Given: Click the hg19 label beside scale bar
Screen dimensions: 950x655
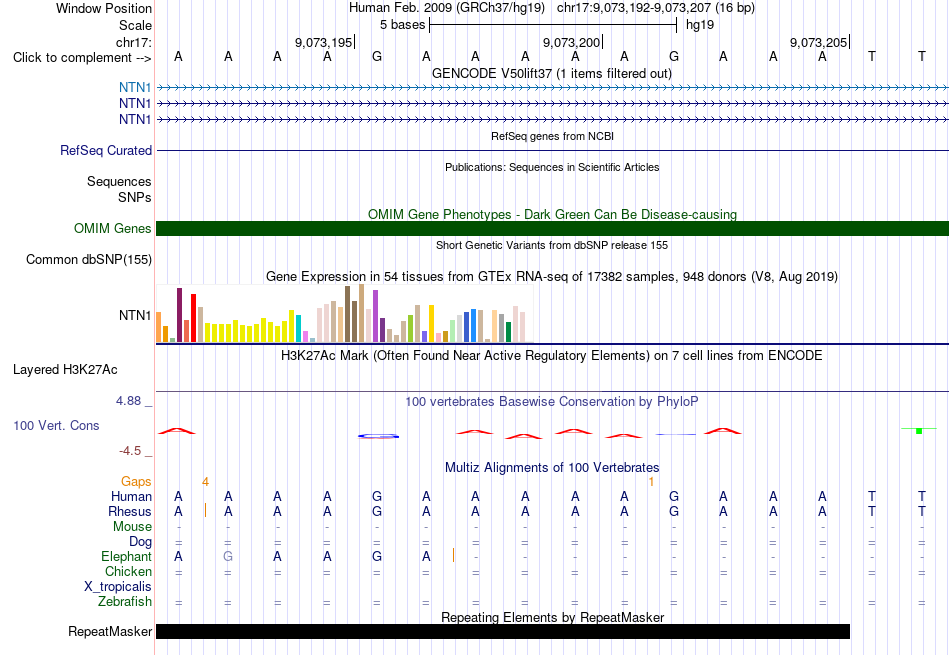Looking at the screenshot, I should click(700, 25).
